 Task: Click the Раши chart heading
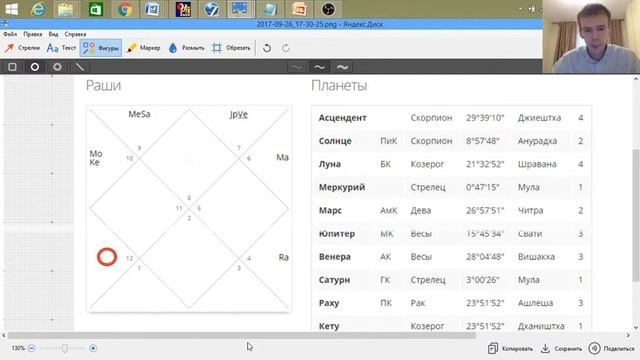point(103,85)
